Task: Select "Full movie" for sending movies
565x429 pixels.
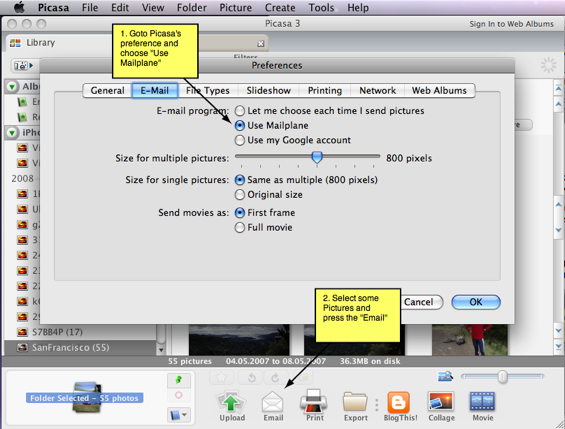Action: tap(240, 228)
